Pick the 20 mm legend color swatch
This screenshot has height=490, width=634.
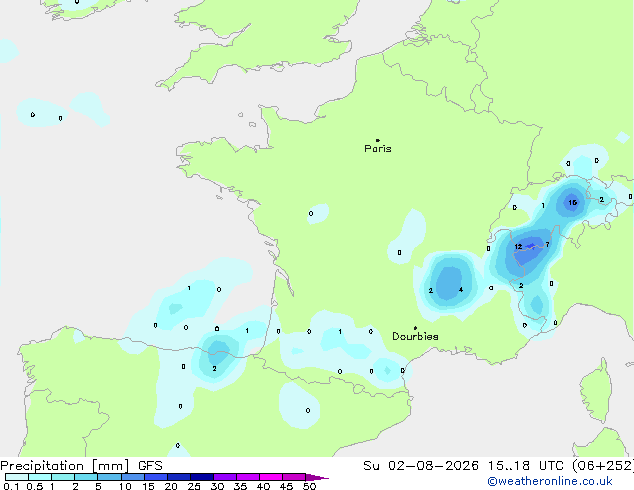point(178,477)
